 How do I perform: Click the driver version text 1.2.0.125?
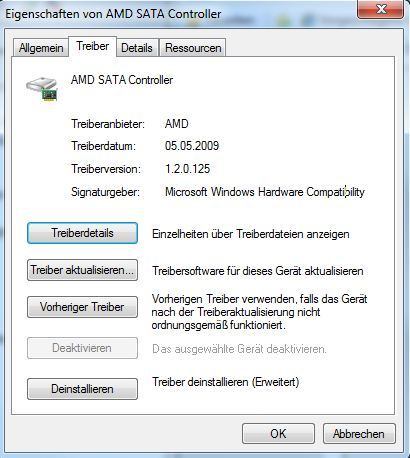(x=188, y=169)
